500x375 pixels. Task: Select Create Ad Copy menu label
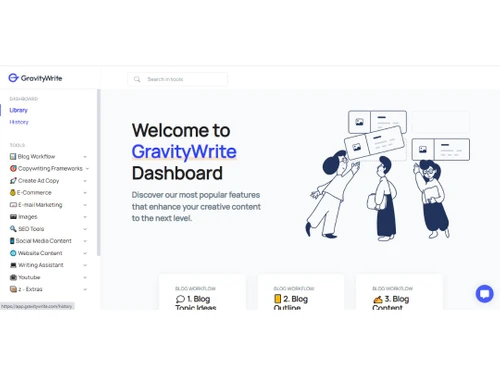point(39,181)
